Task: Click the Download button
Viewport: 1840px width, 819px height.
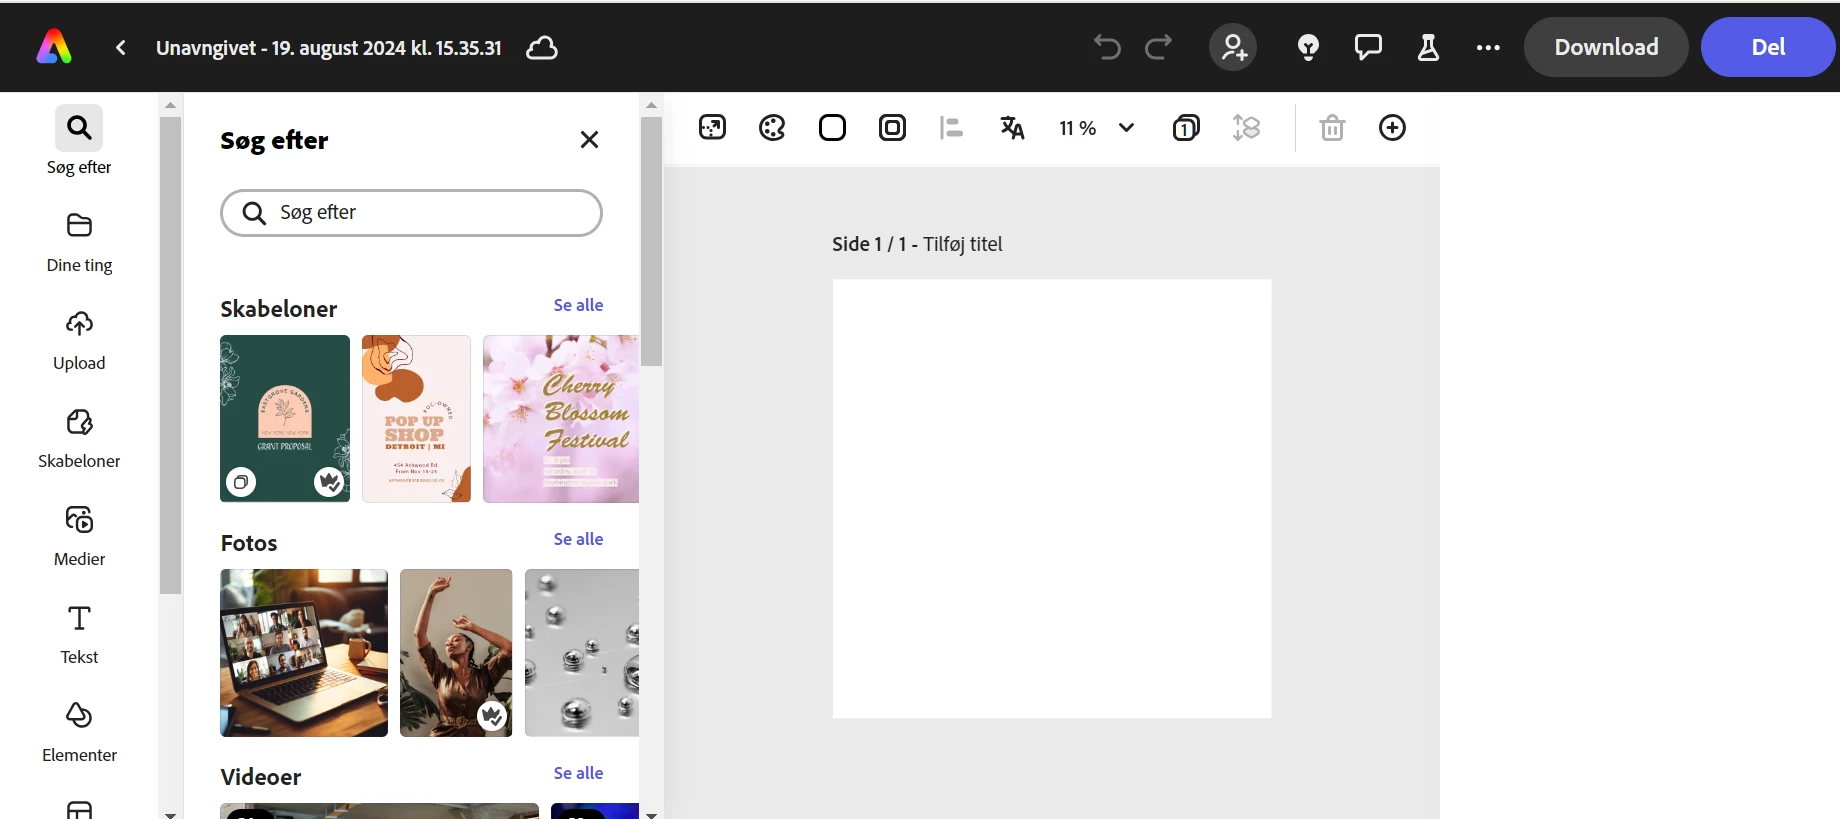Action: (x=1606, y=47)
